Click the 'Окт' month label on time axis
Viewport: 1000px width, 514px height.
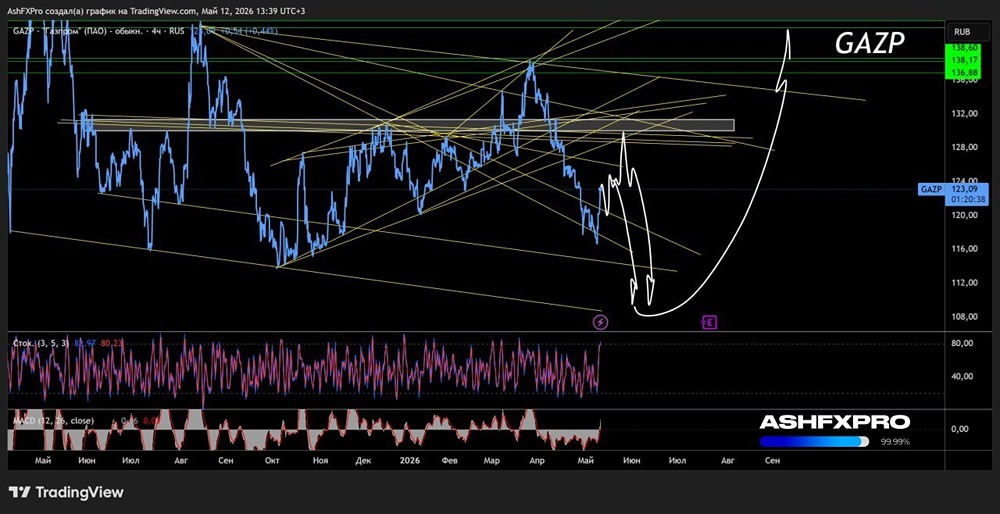coord(272,459)
